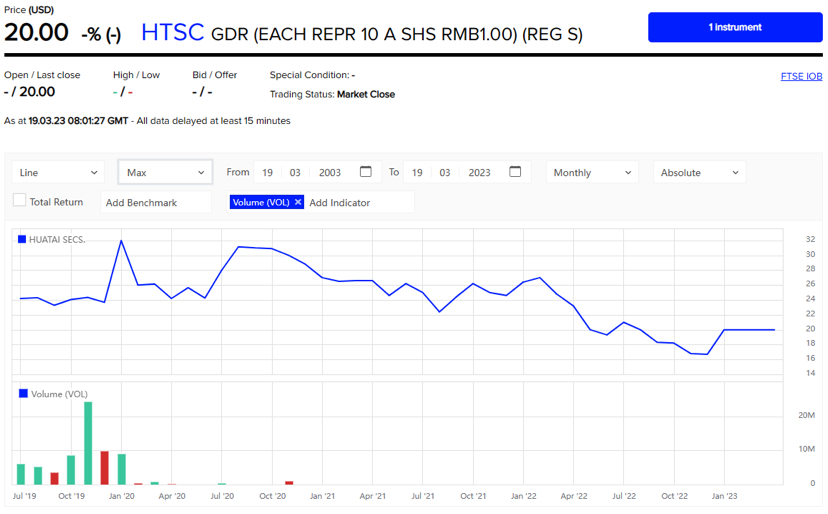Remove the Volume (VOL) indicator tag
Screen dimensions: 828x514
coord(298,202)
